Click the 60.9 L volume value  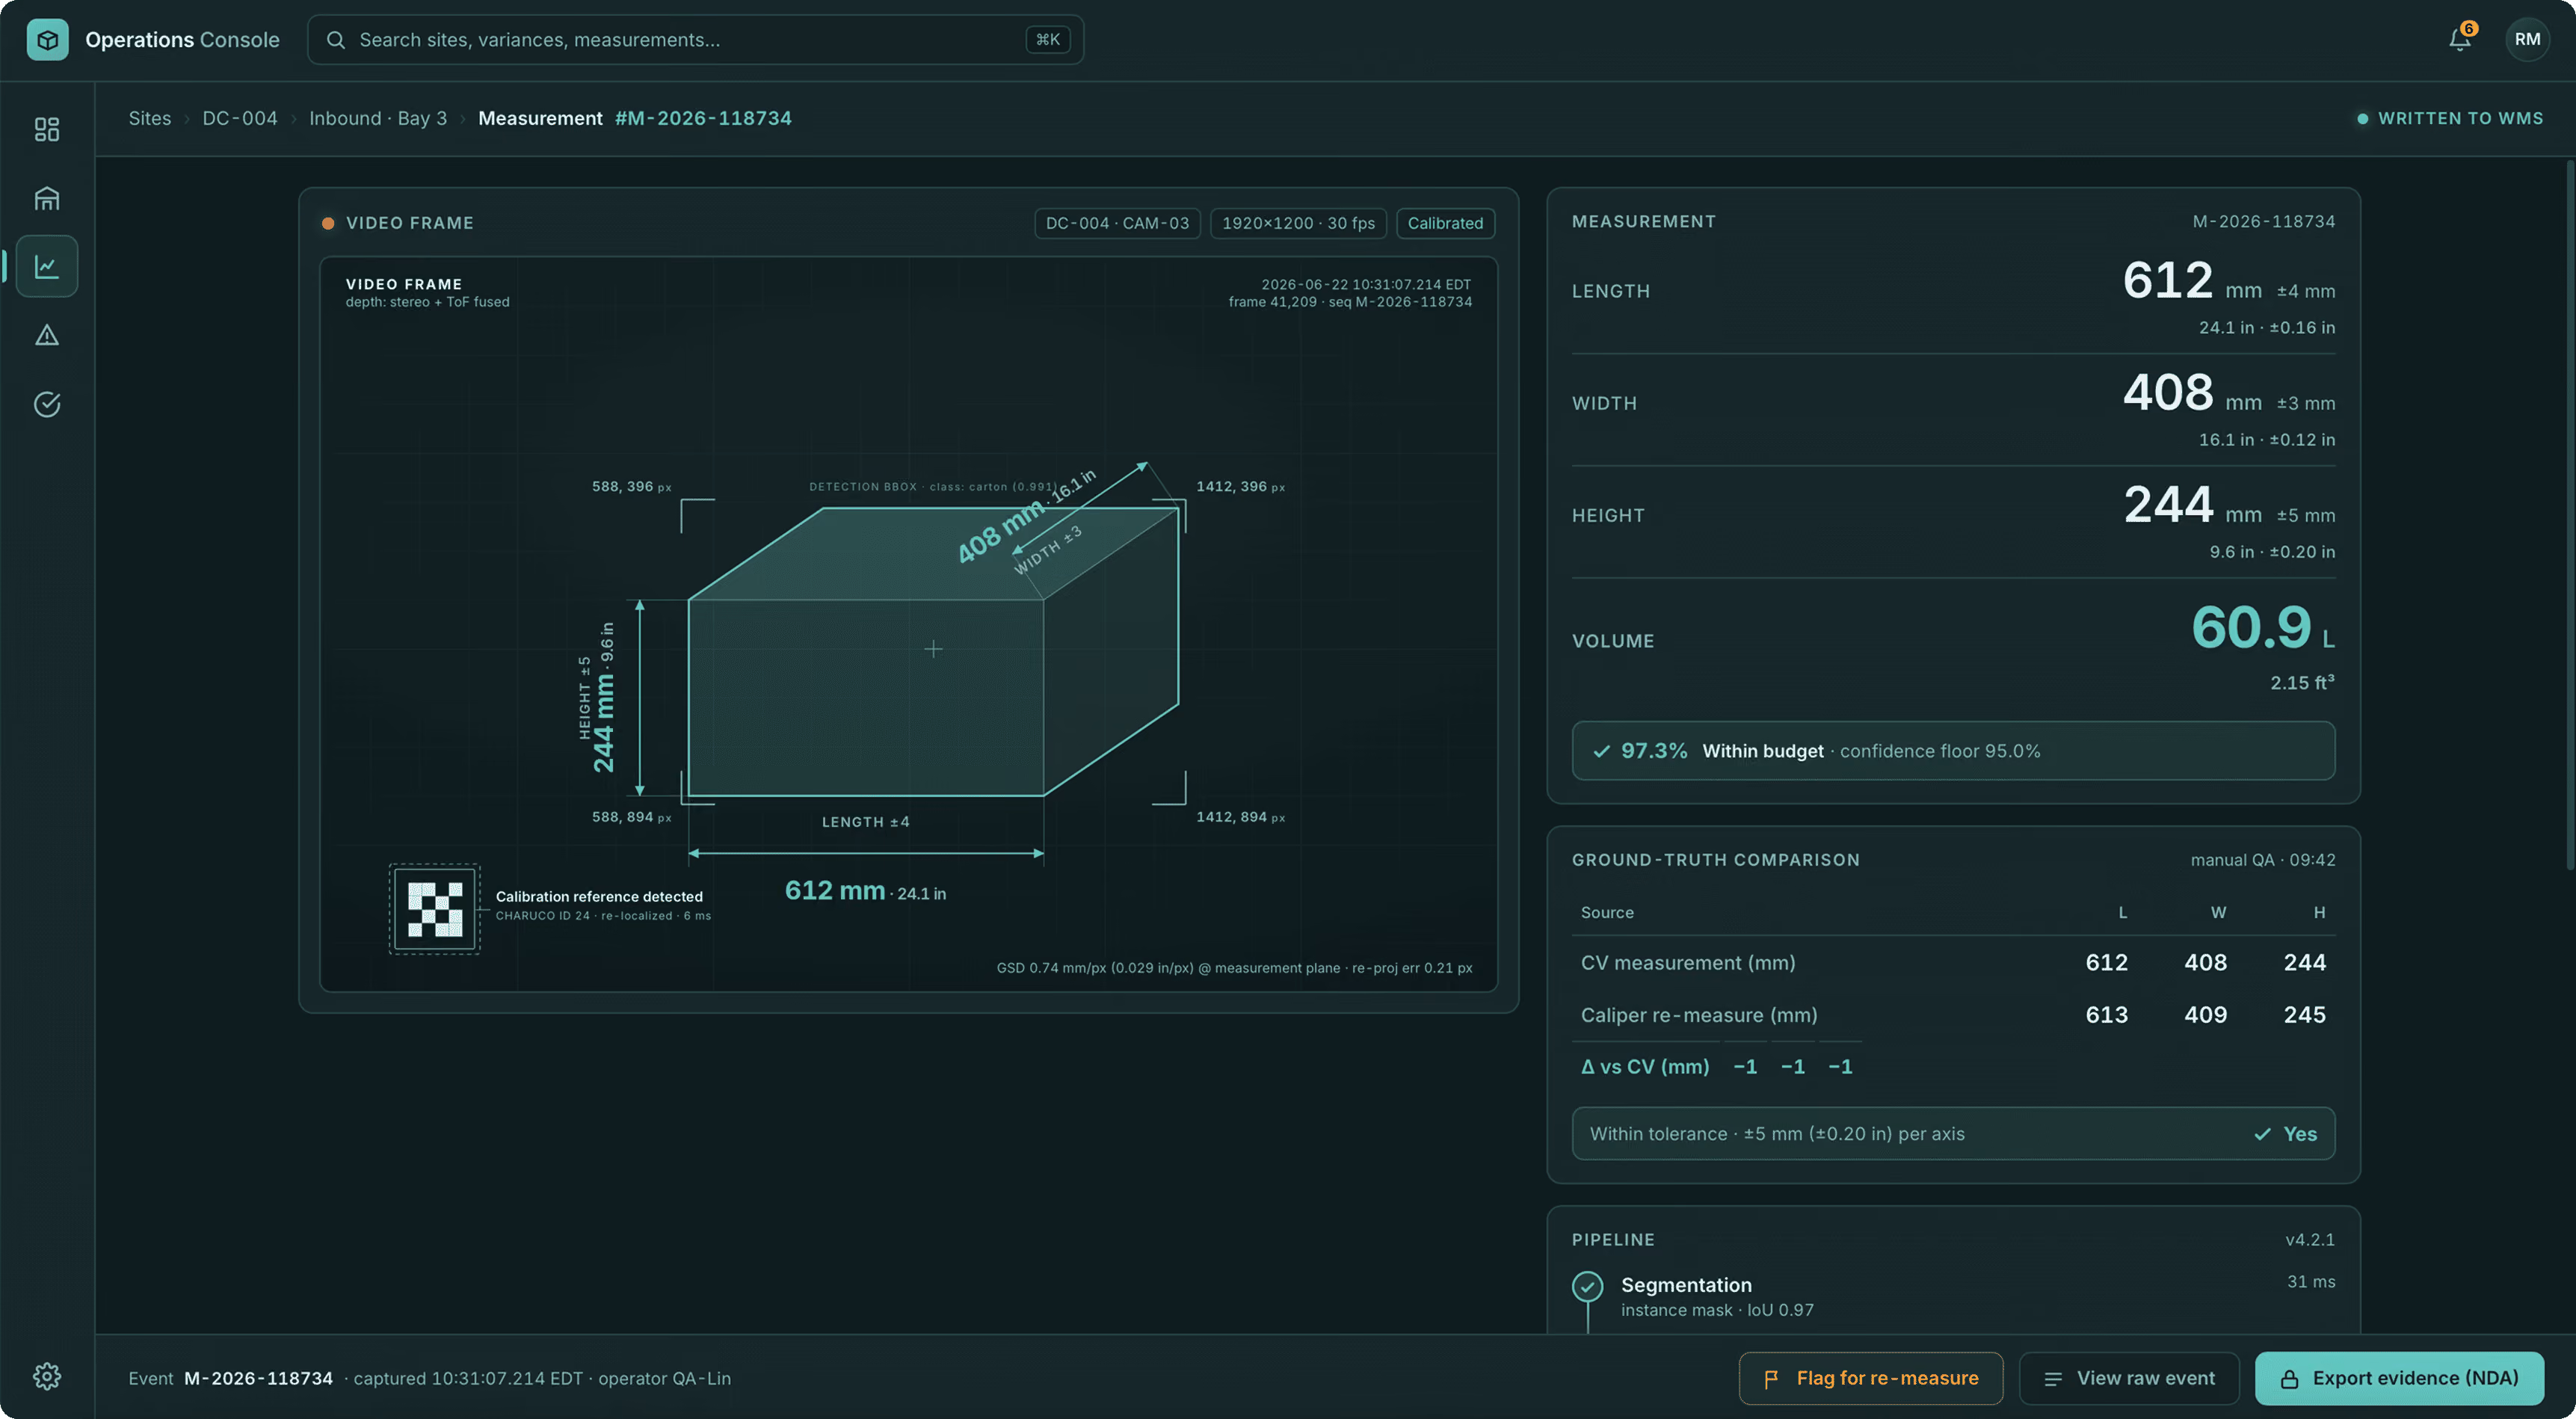pos(2262,628)
